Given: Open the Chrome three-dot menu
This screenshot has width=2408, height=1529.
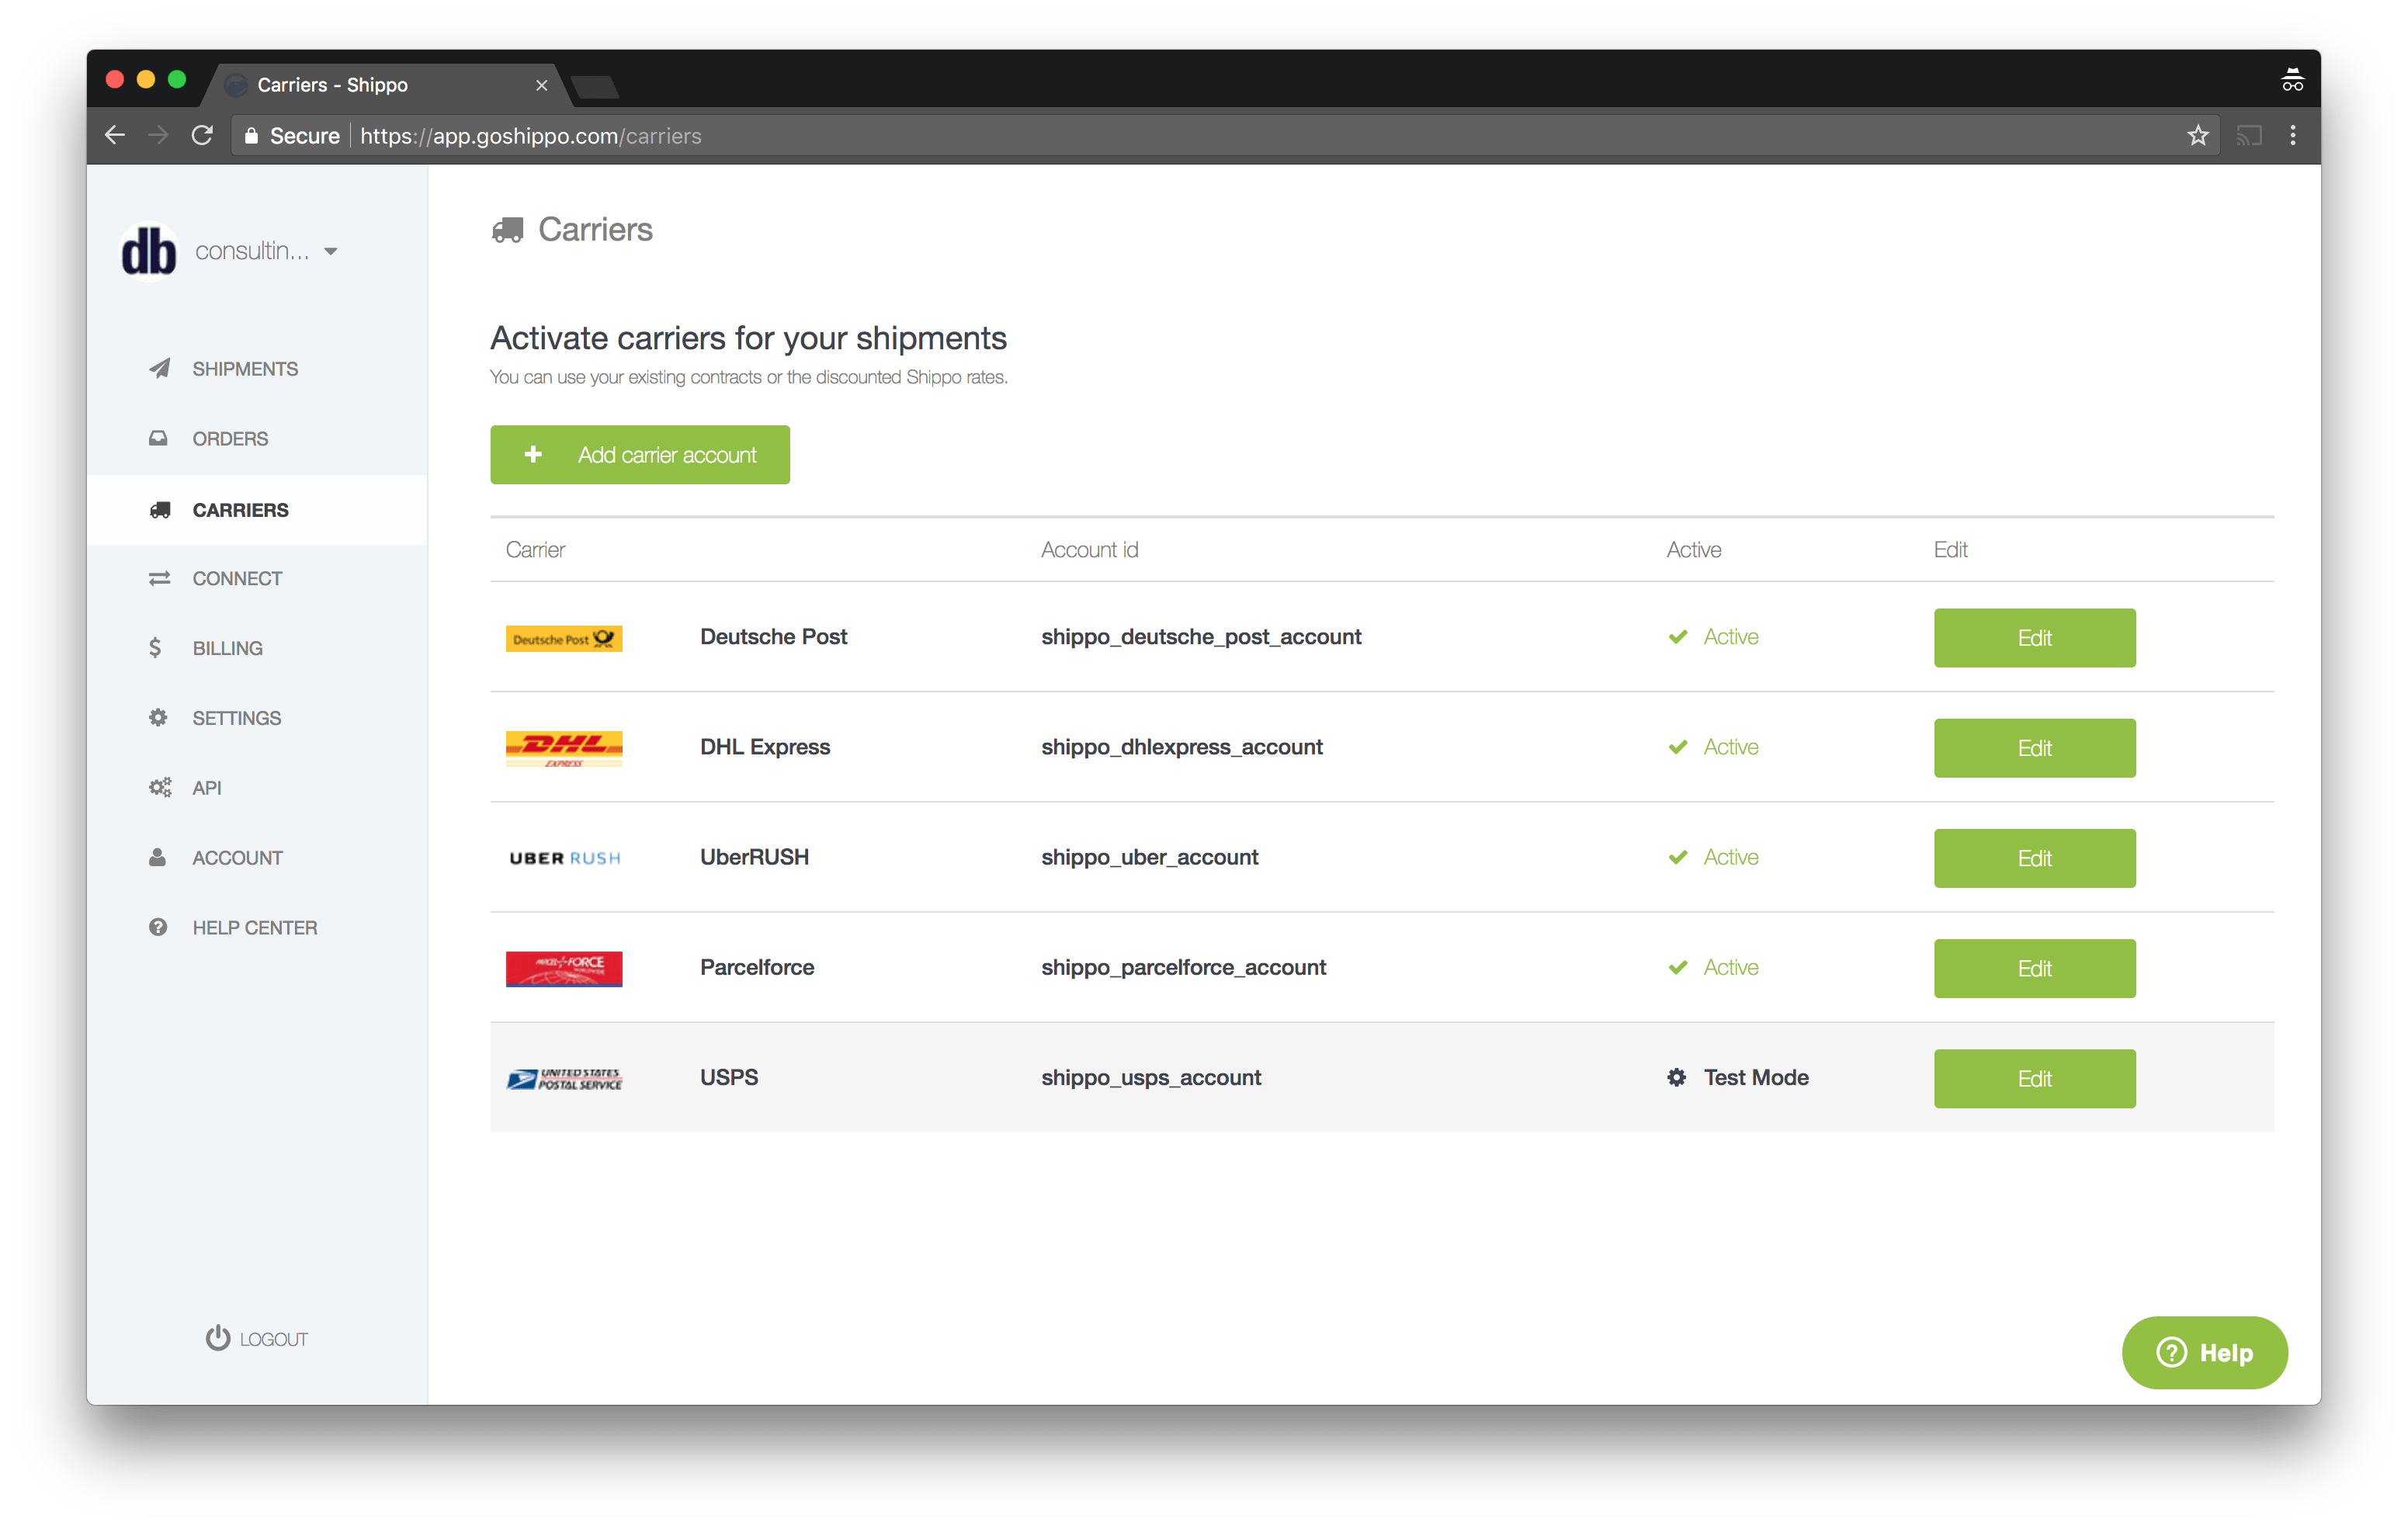Looking at the screenshot, I should pos(2293,135).
